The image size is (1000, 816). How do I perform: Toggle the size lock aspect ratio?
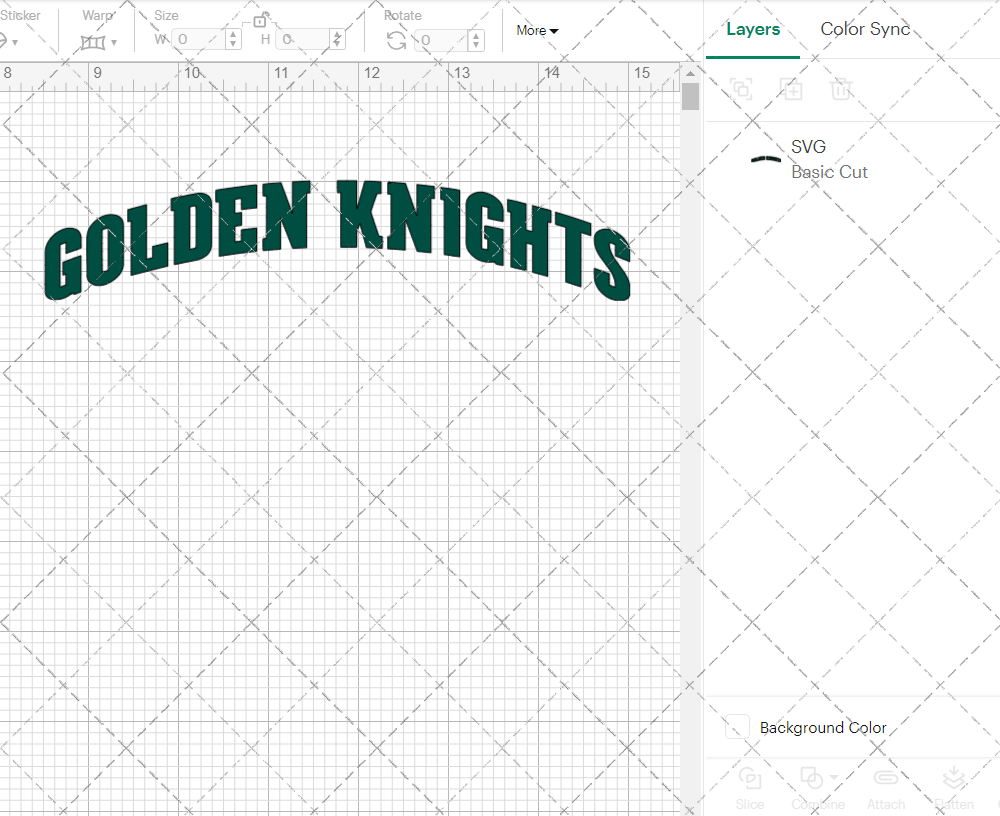click(262, 19)
